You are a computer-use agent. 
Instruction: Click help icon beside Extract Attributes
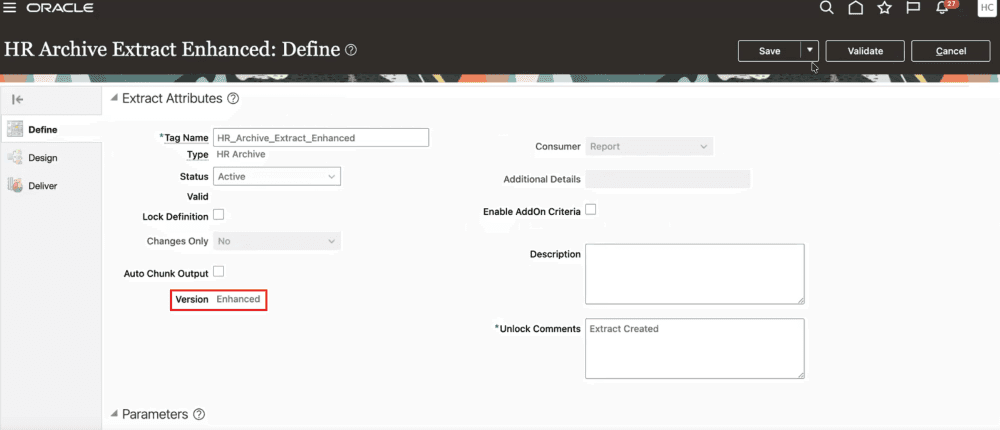coord(233,98)
